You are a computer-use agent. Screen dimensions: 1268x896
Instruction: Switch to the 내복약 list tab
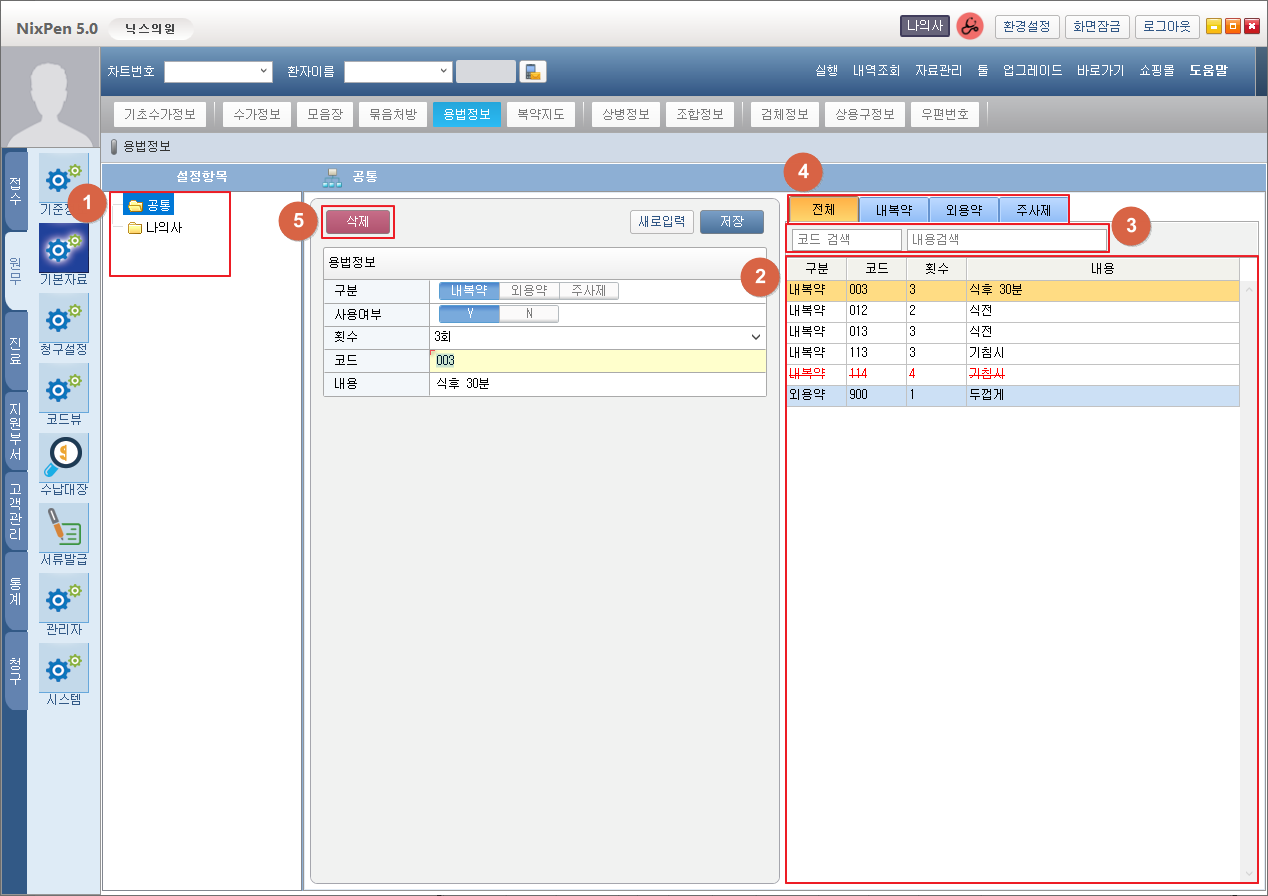click(x=893, y=210)
